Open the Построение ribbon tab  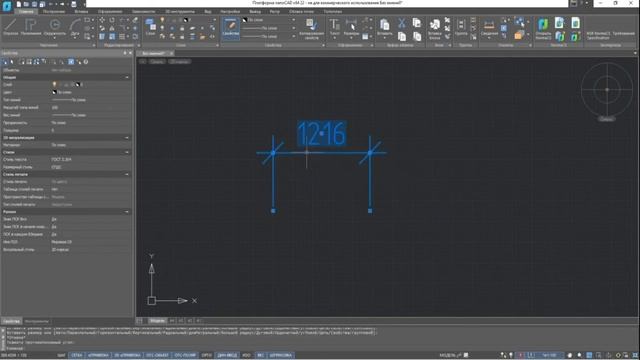click(54, 11)
